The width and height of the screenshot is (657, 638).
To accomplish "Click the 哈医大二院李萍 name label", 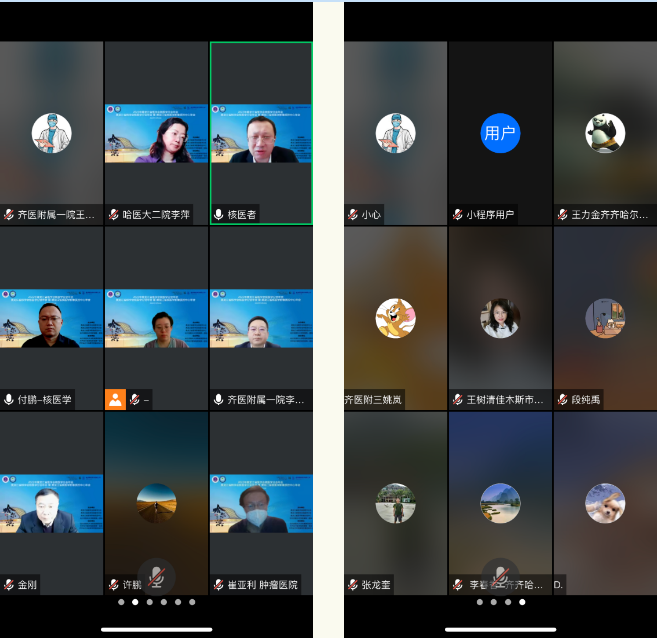I will tap(158, 215).
